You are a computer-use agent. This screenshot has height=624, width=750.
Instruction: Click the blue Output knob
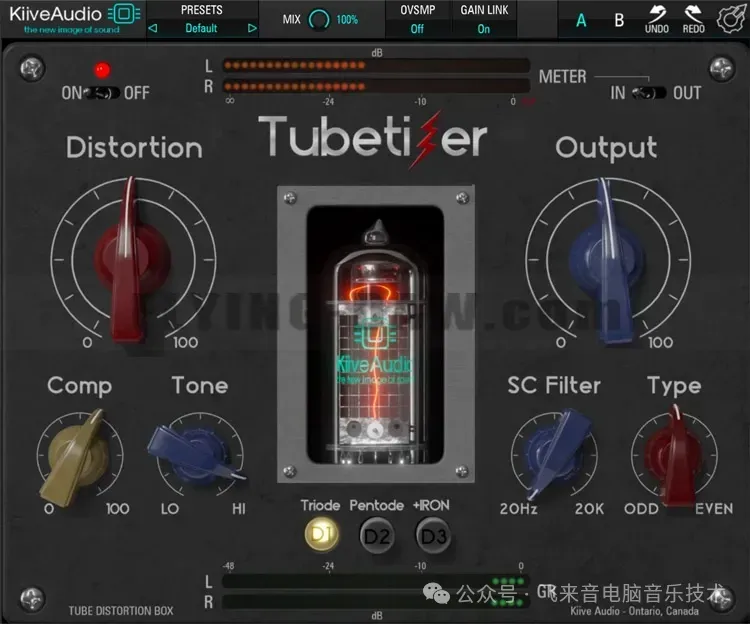(607, 261)
